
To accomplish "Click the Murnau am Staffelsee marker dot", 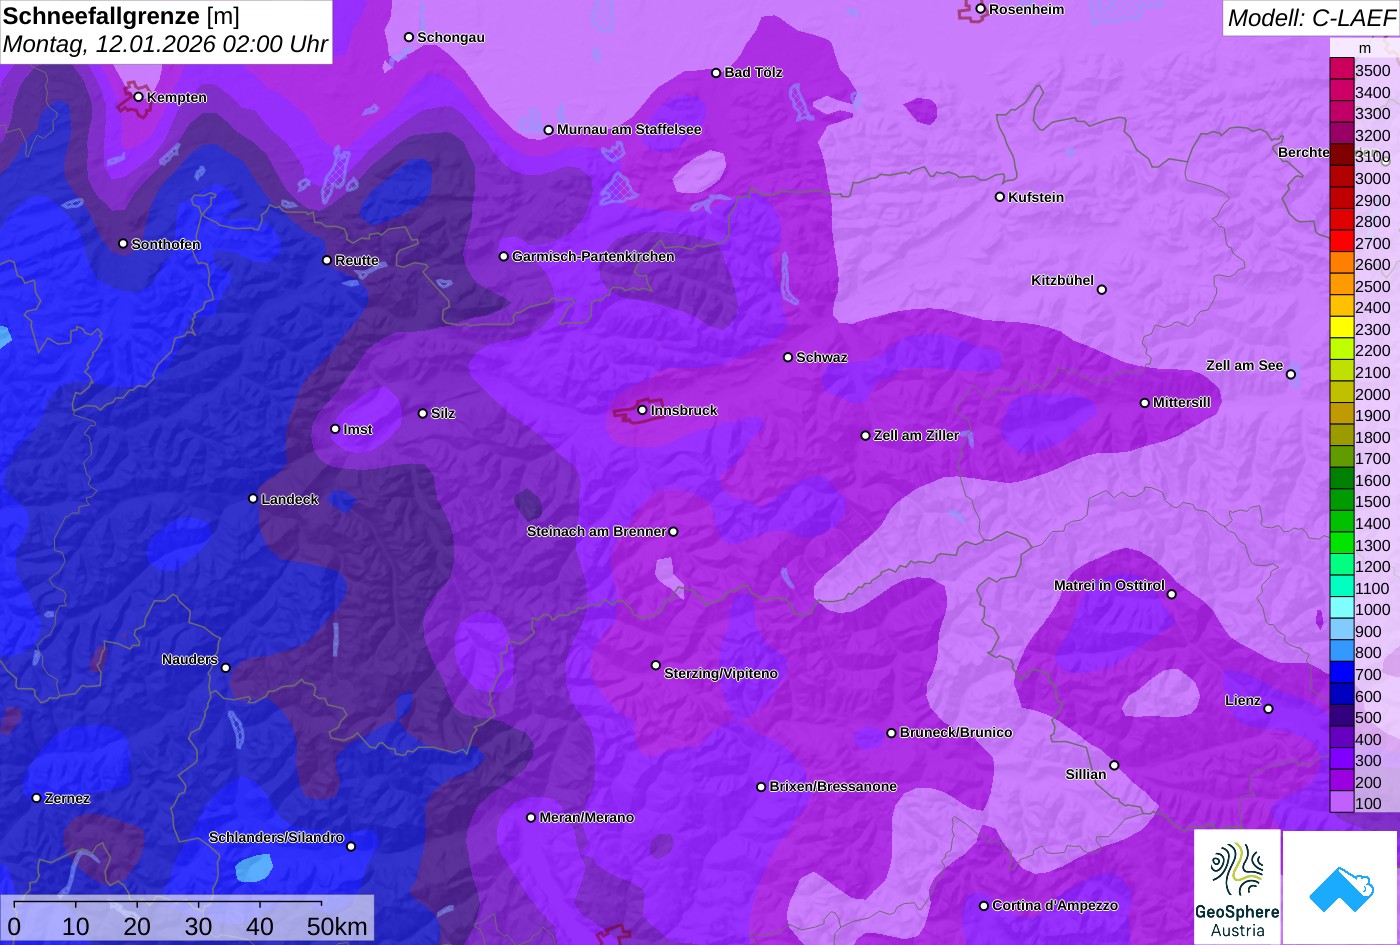I will tap(548, 130).
